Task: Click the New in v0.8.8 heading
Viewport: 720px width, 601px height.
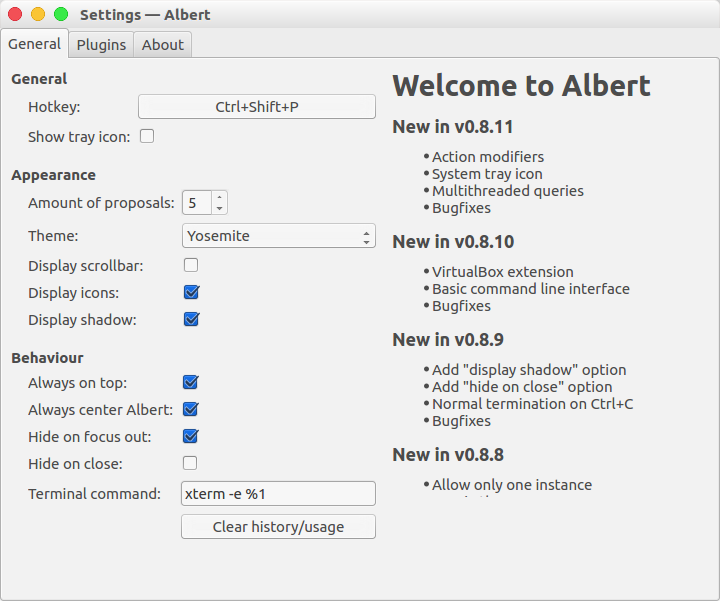Action: (x=448, y=455)
